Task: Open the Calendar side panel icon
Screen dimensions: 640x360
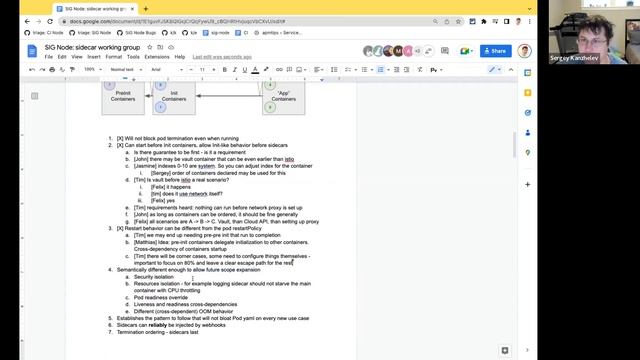Action: (527, 73)
